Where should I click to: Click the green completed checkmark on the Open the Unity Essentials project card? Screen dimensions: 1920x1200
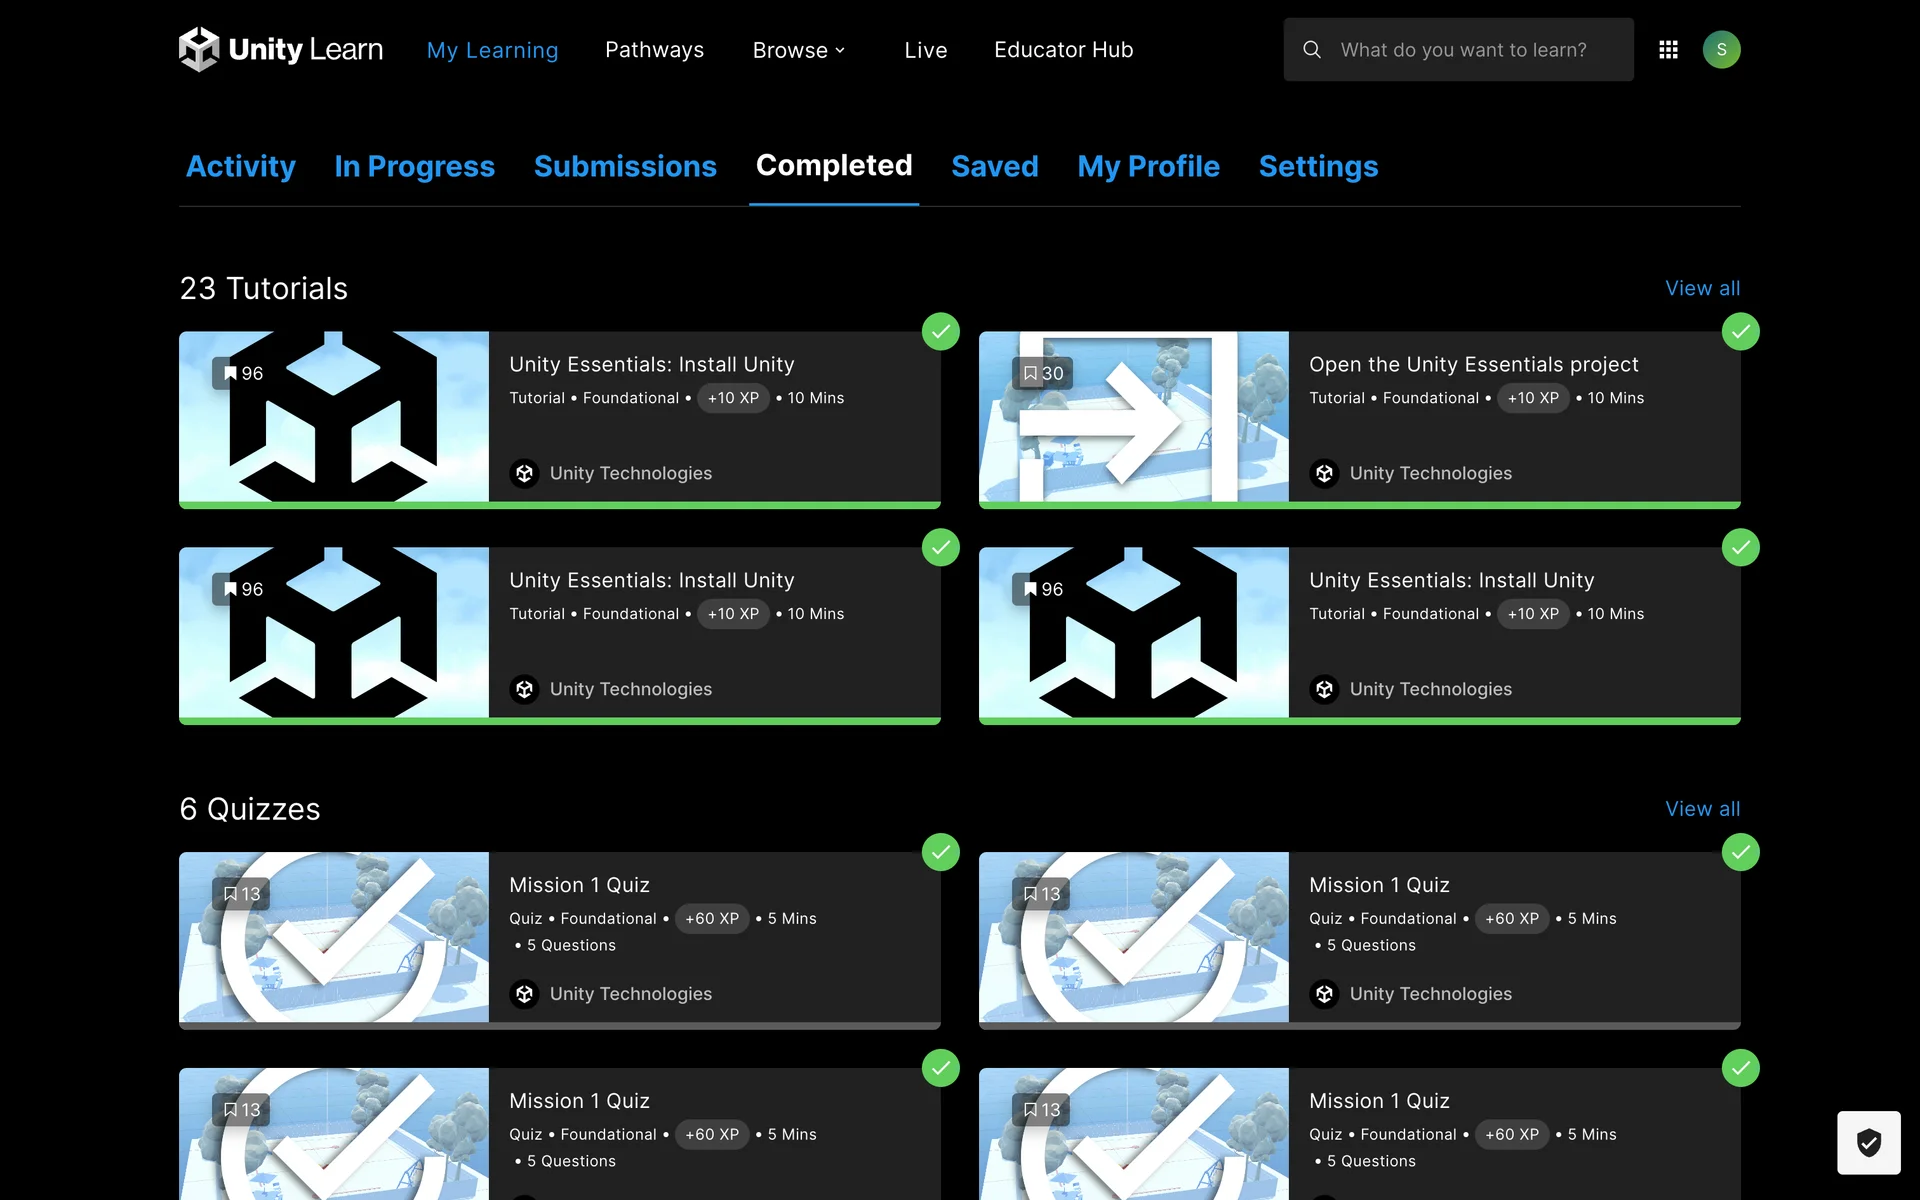tap(1740, 332)
